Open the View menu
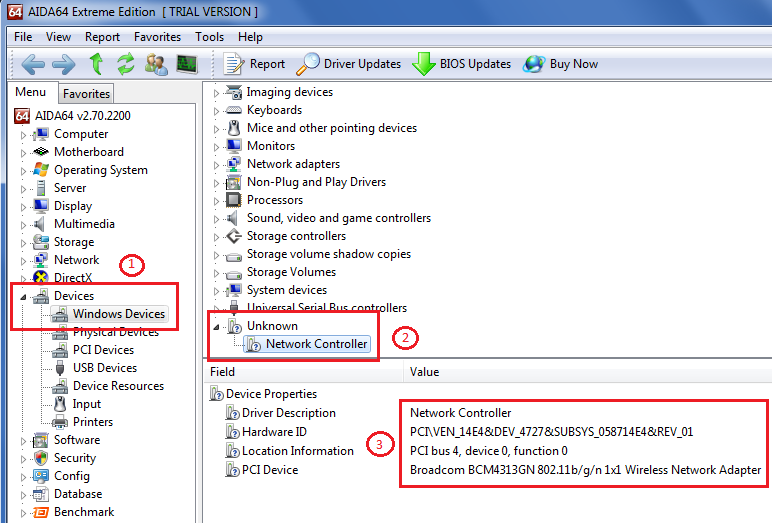 (58, 37)
